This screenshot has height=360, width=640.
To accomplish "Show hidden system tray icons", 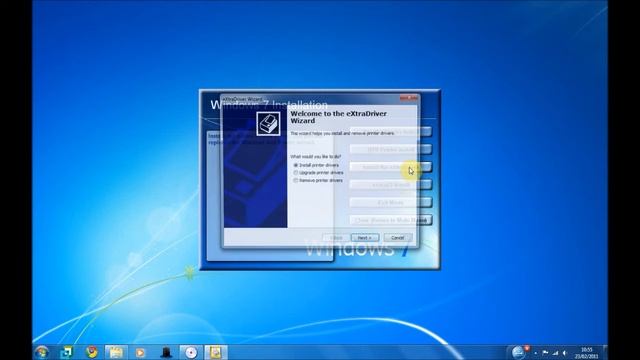I will [536, 353].
